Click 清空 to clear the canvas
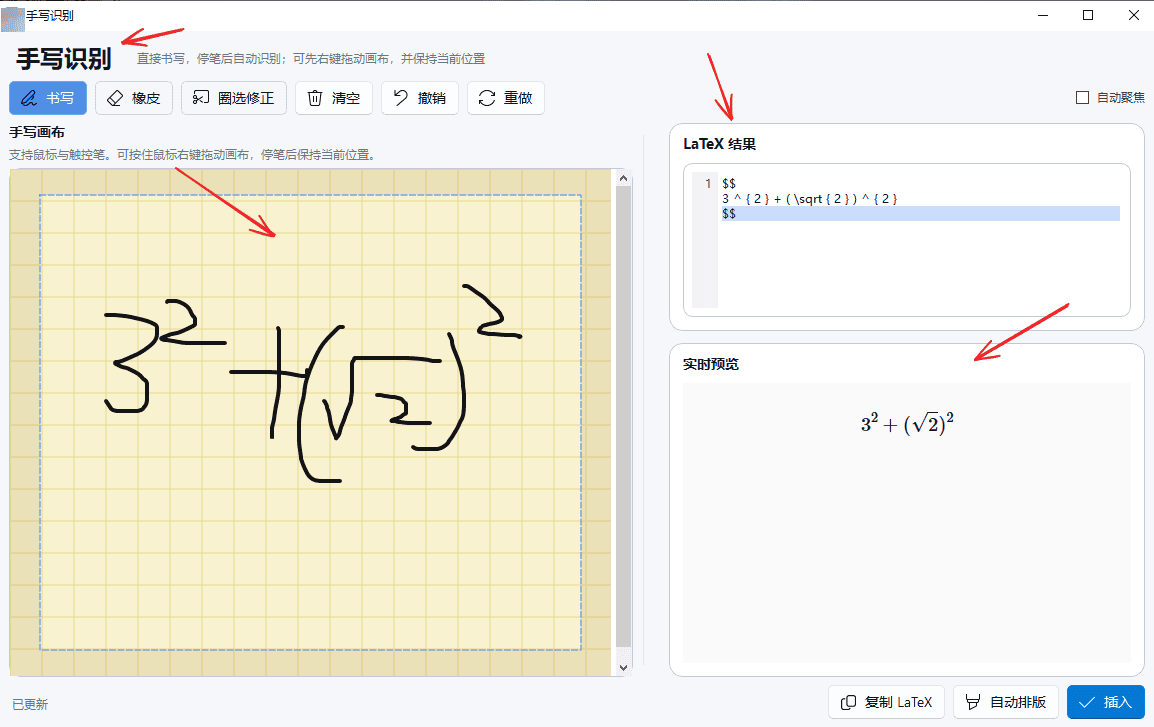 (333, 98)
